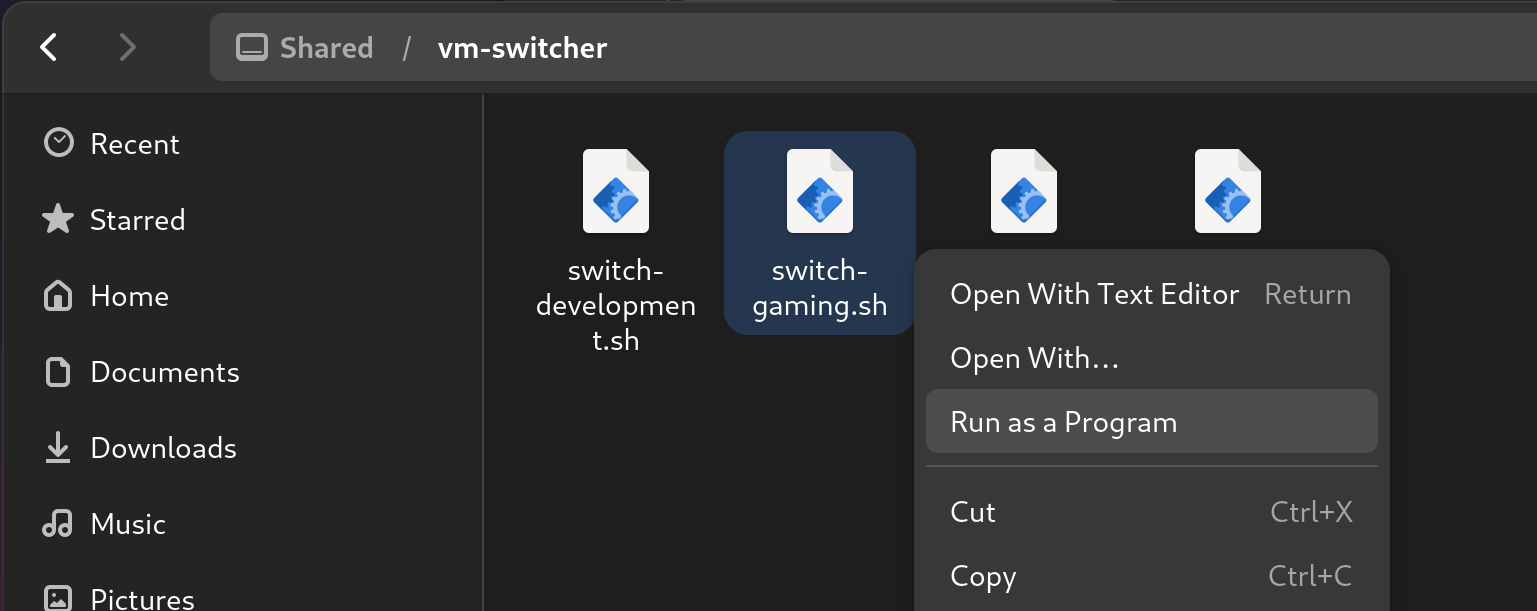Open Downloads folder from the sidebar
The width and height of the screenshot is (1537, 611).
click(163, 448)
